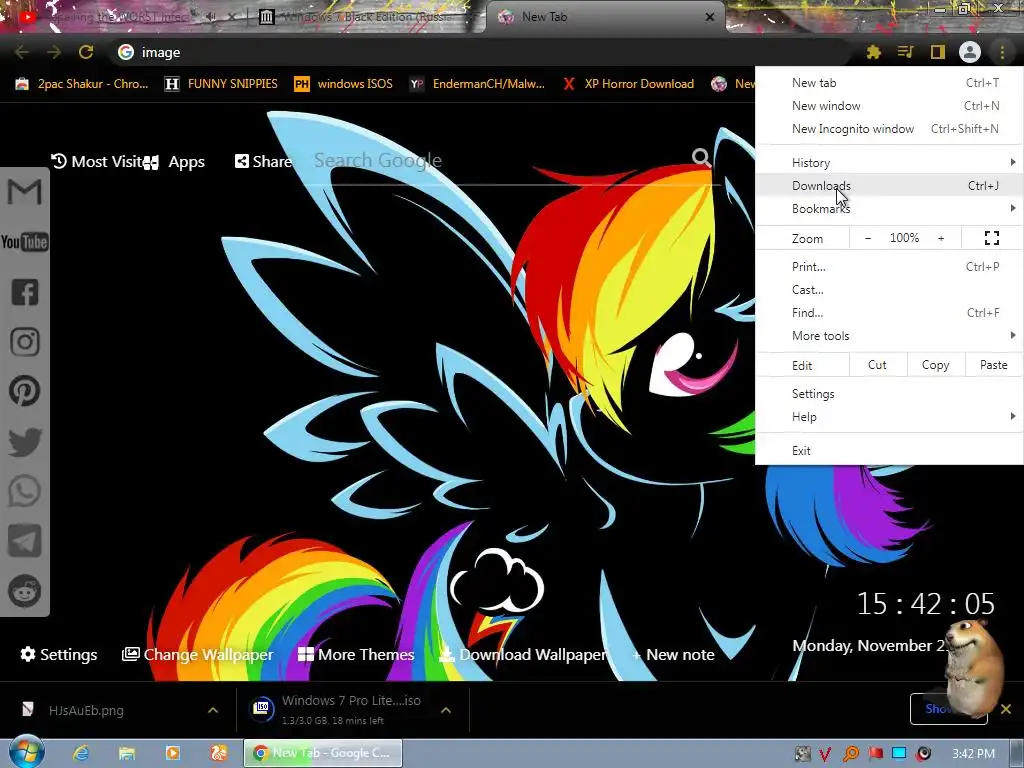This screenshot has height=768, width=1024.
Task: Open Settings from Chrome menu
Action: tap(889, 394)
